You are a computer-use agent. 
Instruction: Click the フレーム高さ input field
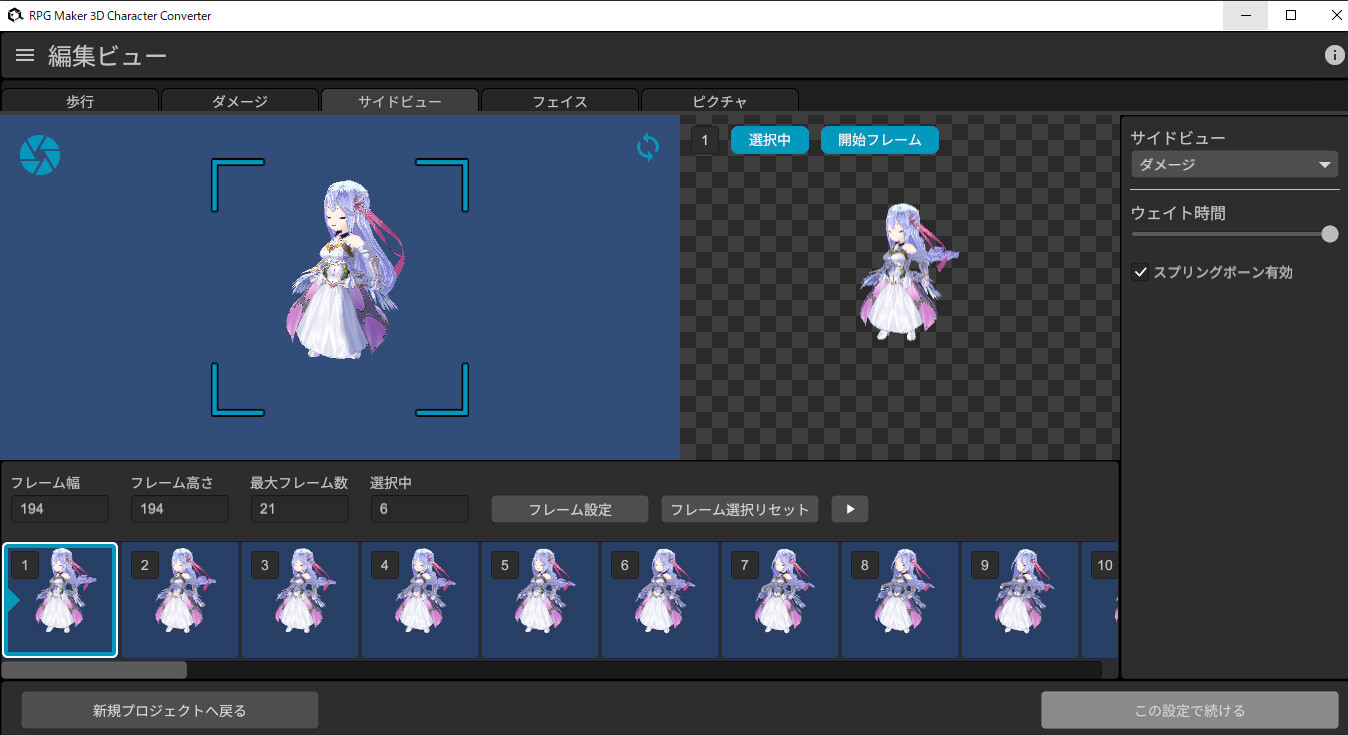[180, 509]
